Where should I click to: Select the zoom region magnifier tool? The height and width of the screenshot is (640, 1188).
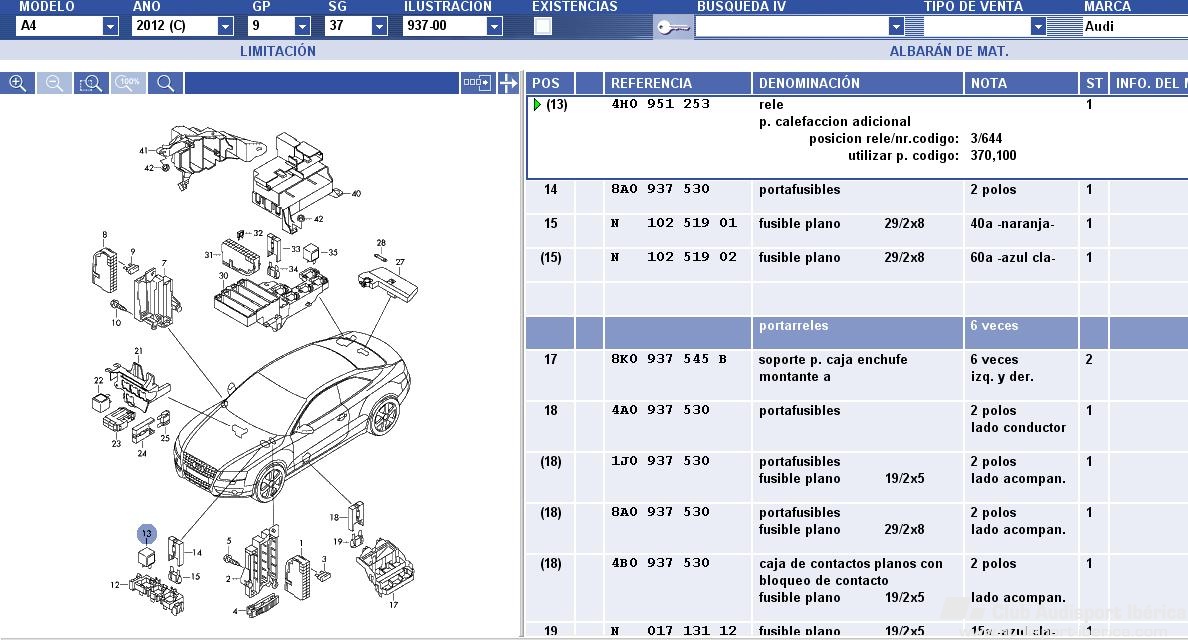pyautogui.click(x=91, y=83)
